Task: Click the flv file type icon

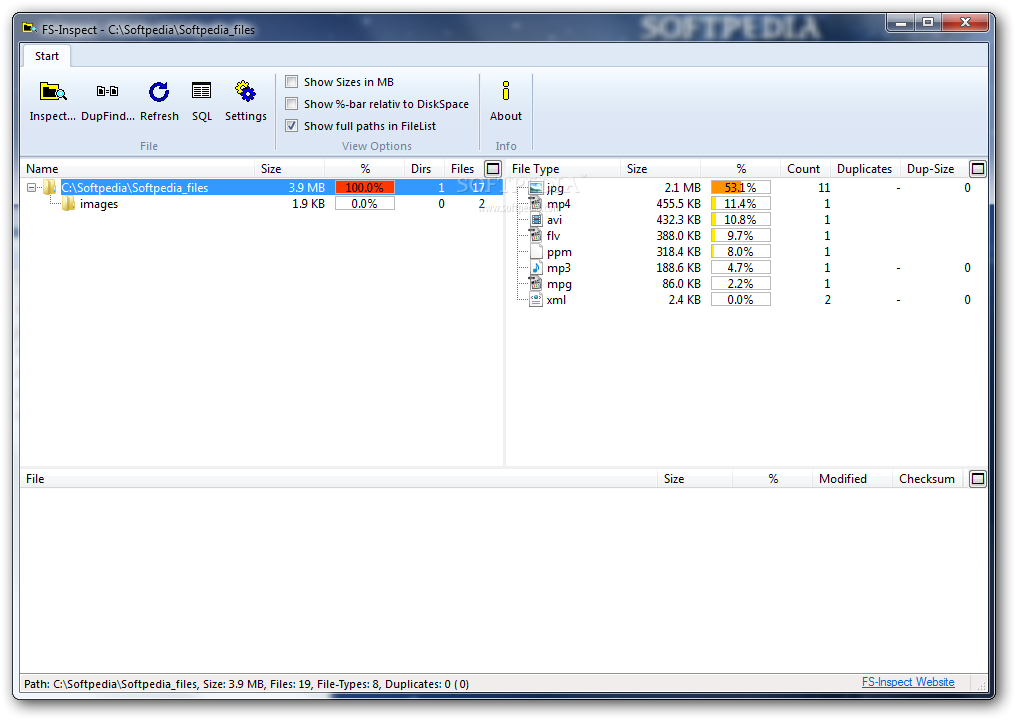Action: click(536, 236)
